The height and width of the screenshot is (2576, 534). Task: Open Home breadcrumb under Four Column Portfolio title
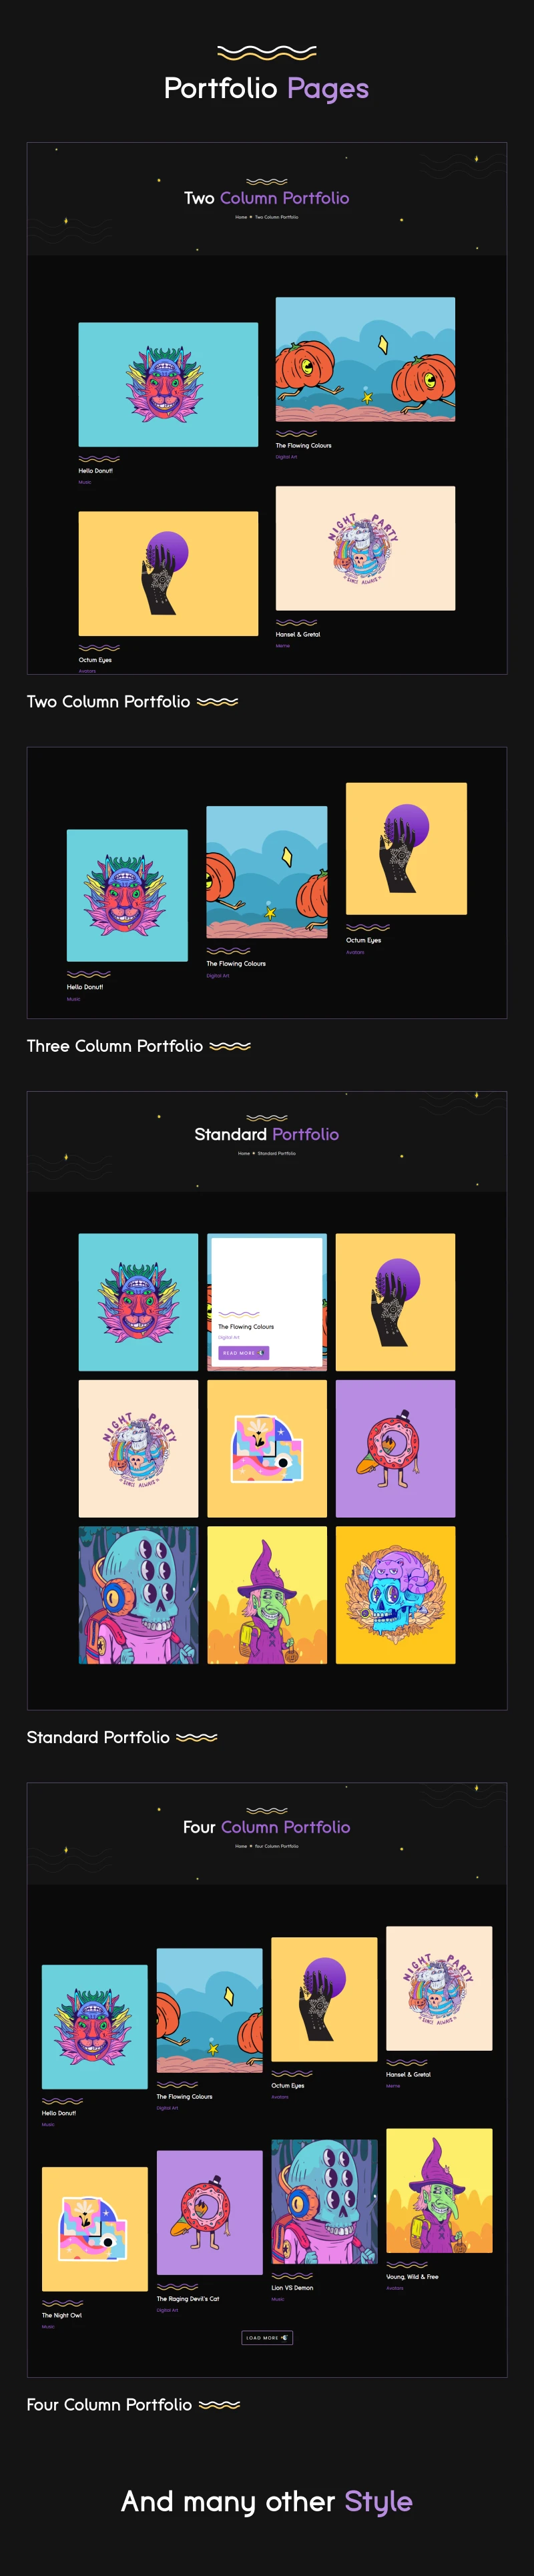tap(241, 1846)
